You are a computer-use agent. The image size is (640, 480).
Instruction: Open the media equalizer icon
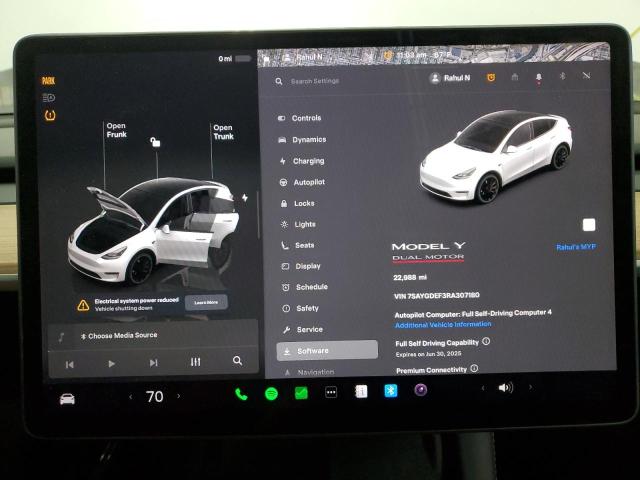[x=196, y=362]
